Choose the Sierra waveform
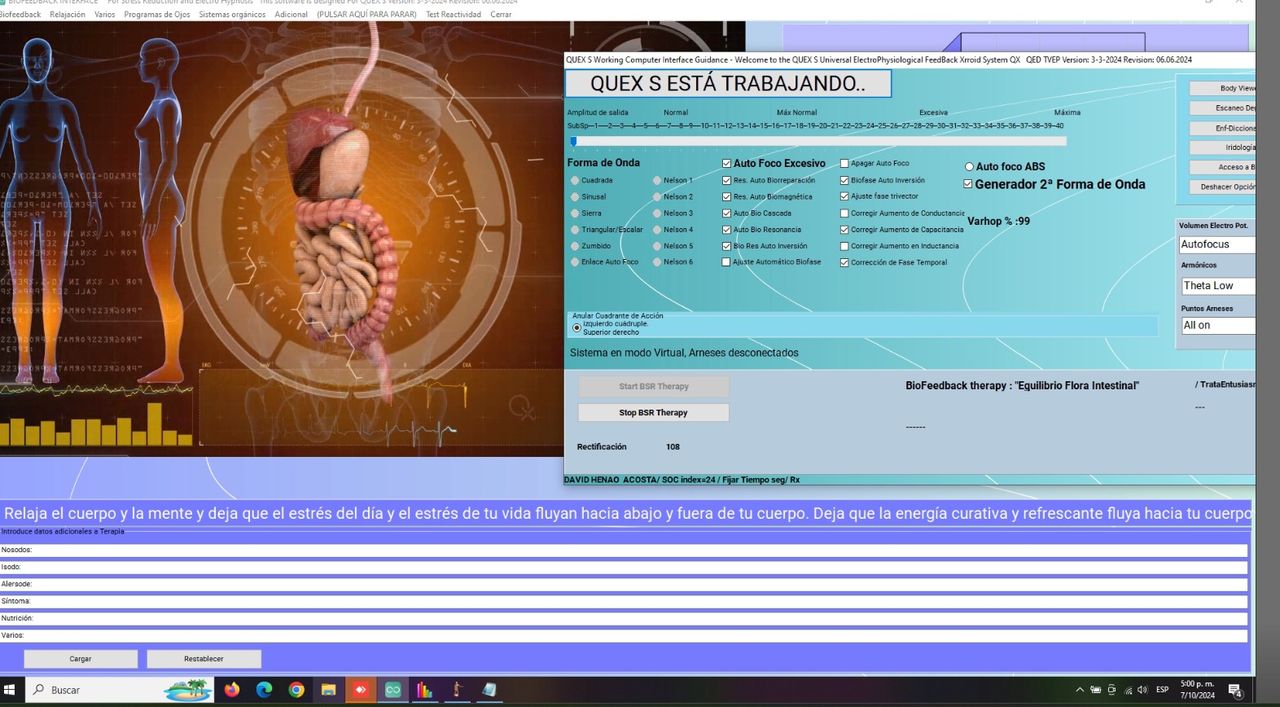This screenshot has height=707, width=1280. click(x=574, y=213)
